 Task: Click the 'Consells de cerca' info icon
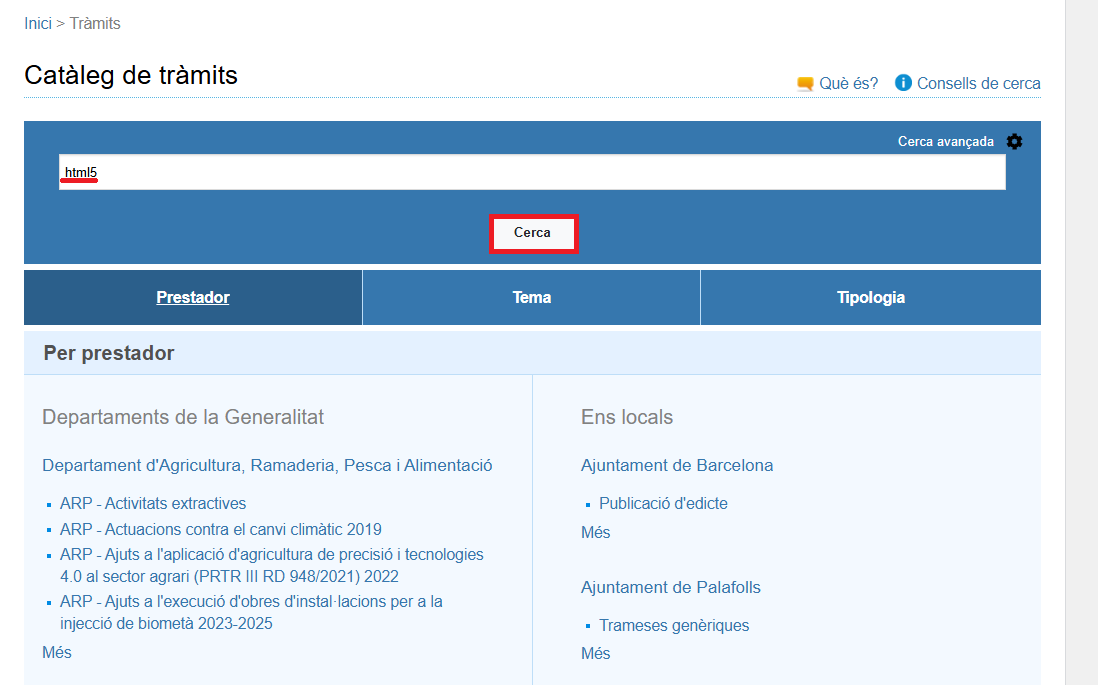pyautogui.click(x=903, y=83)
